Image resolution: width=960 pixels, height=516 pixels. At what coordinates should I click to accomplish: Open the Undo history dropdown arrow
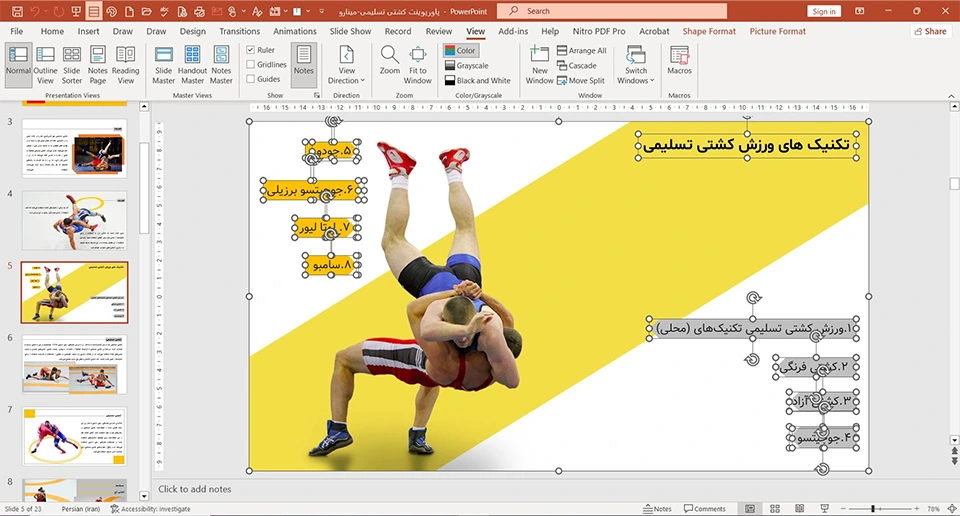tap(45, 11)
